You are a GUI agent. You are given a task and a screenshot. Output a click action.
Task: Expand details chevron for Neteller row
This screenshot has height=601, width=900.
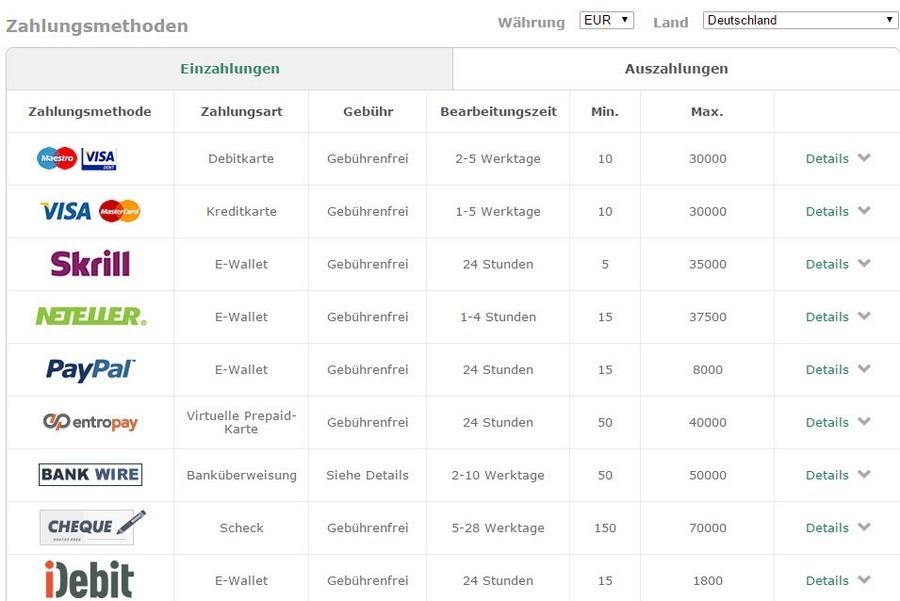(864, 316)
